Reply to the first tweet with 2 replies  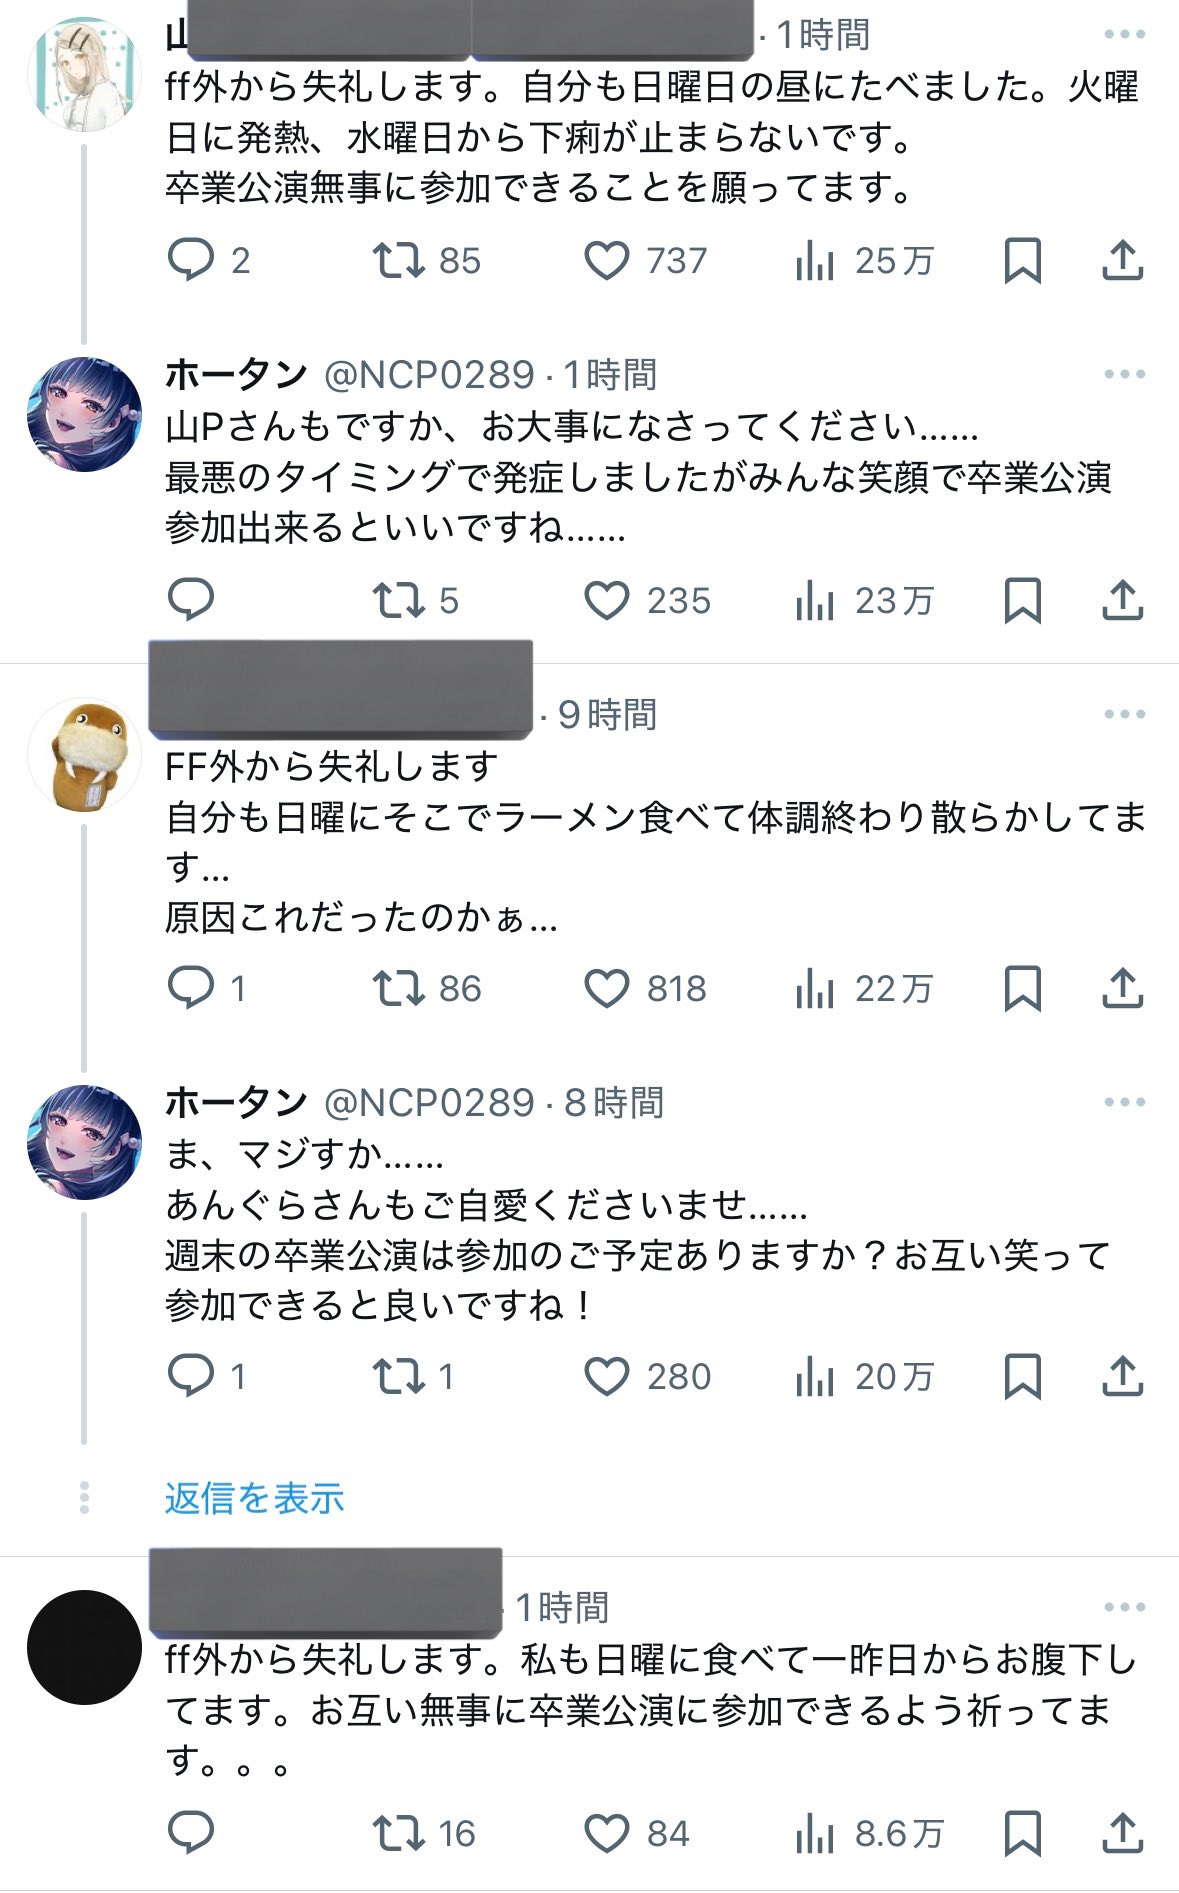pos(190,260)
